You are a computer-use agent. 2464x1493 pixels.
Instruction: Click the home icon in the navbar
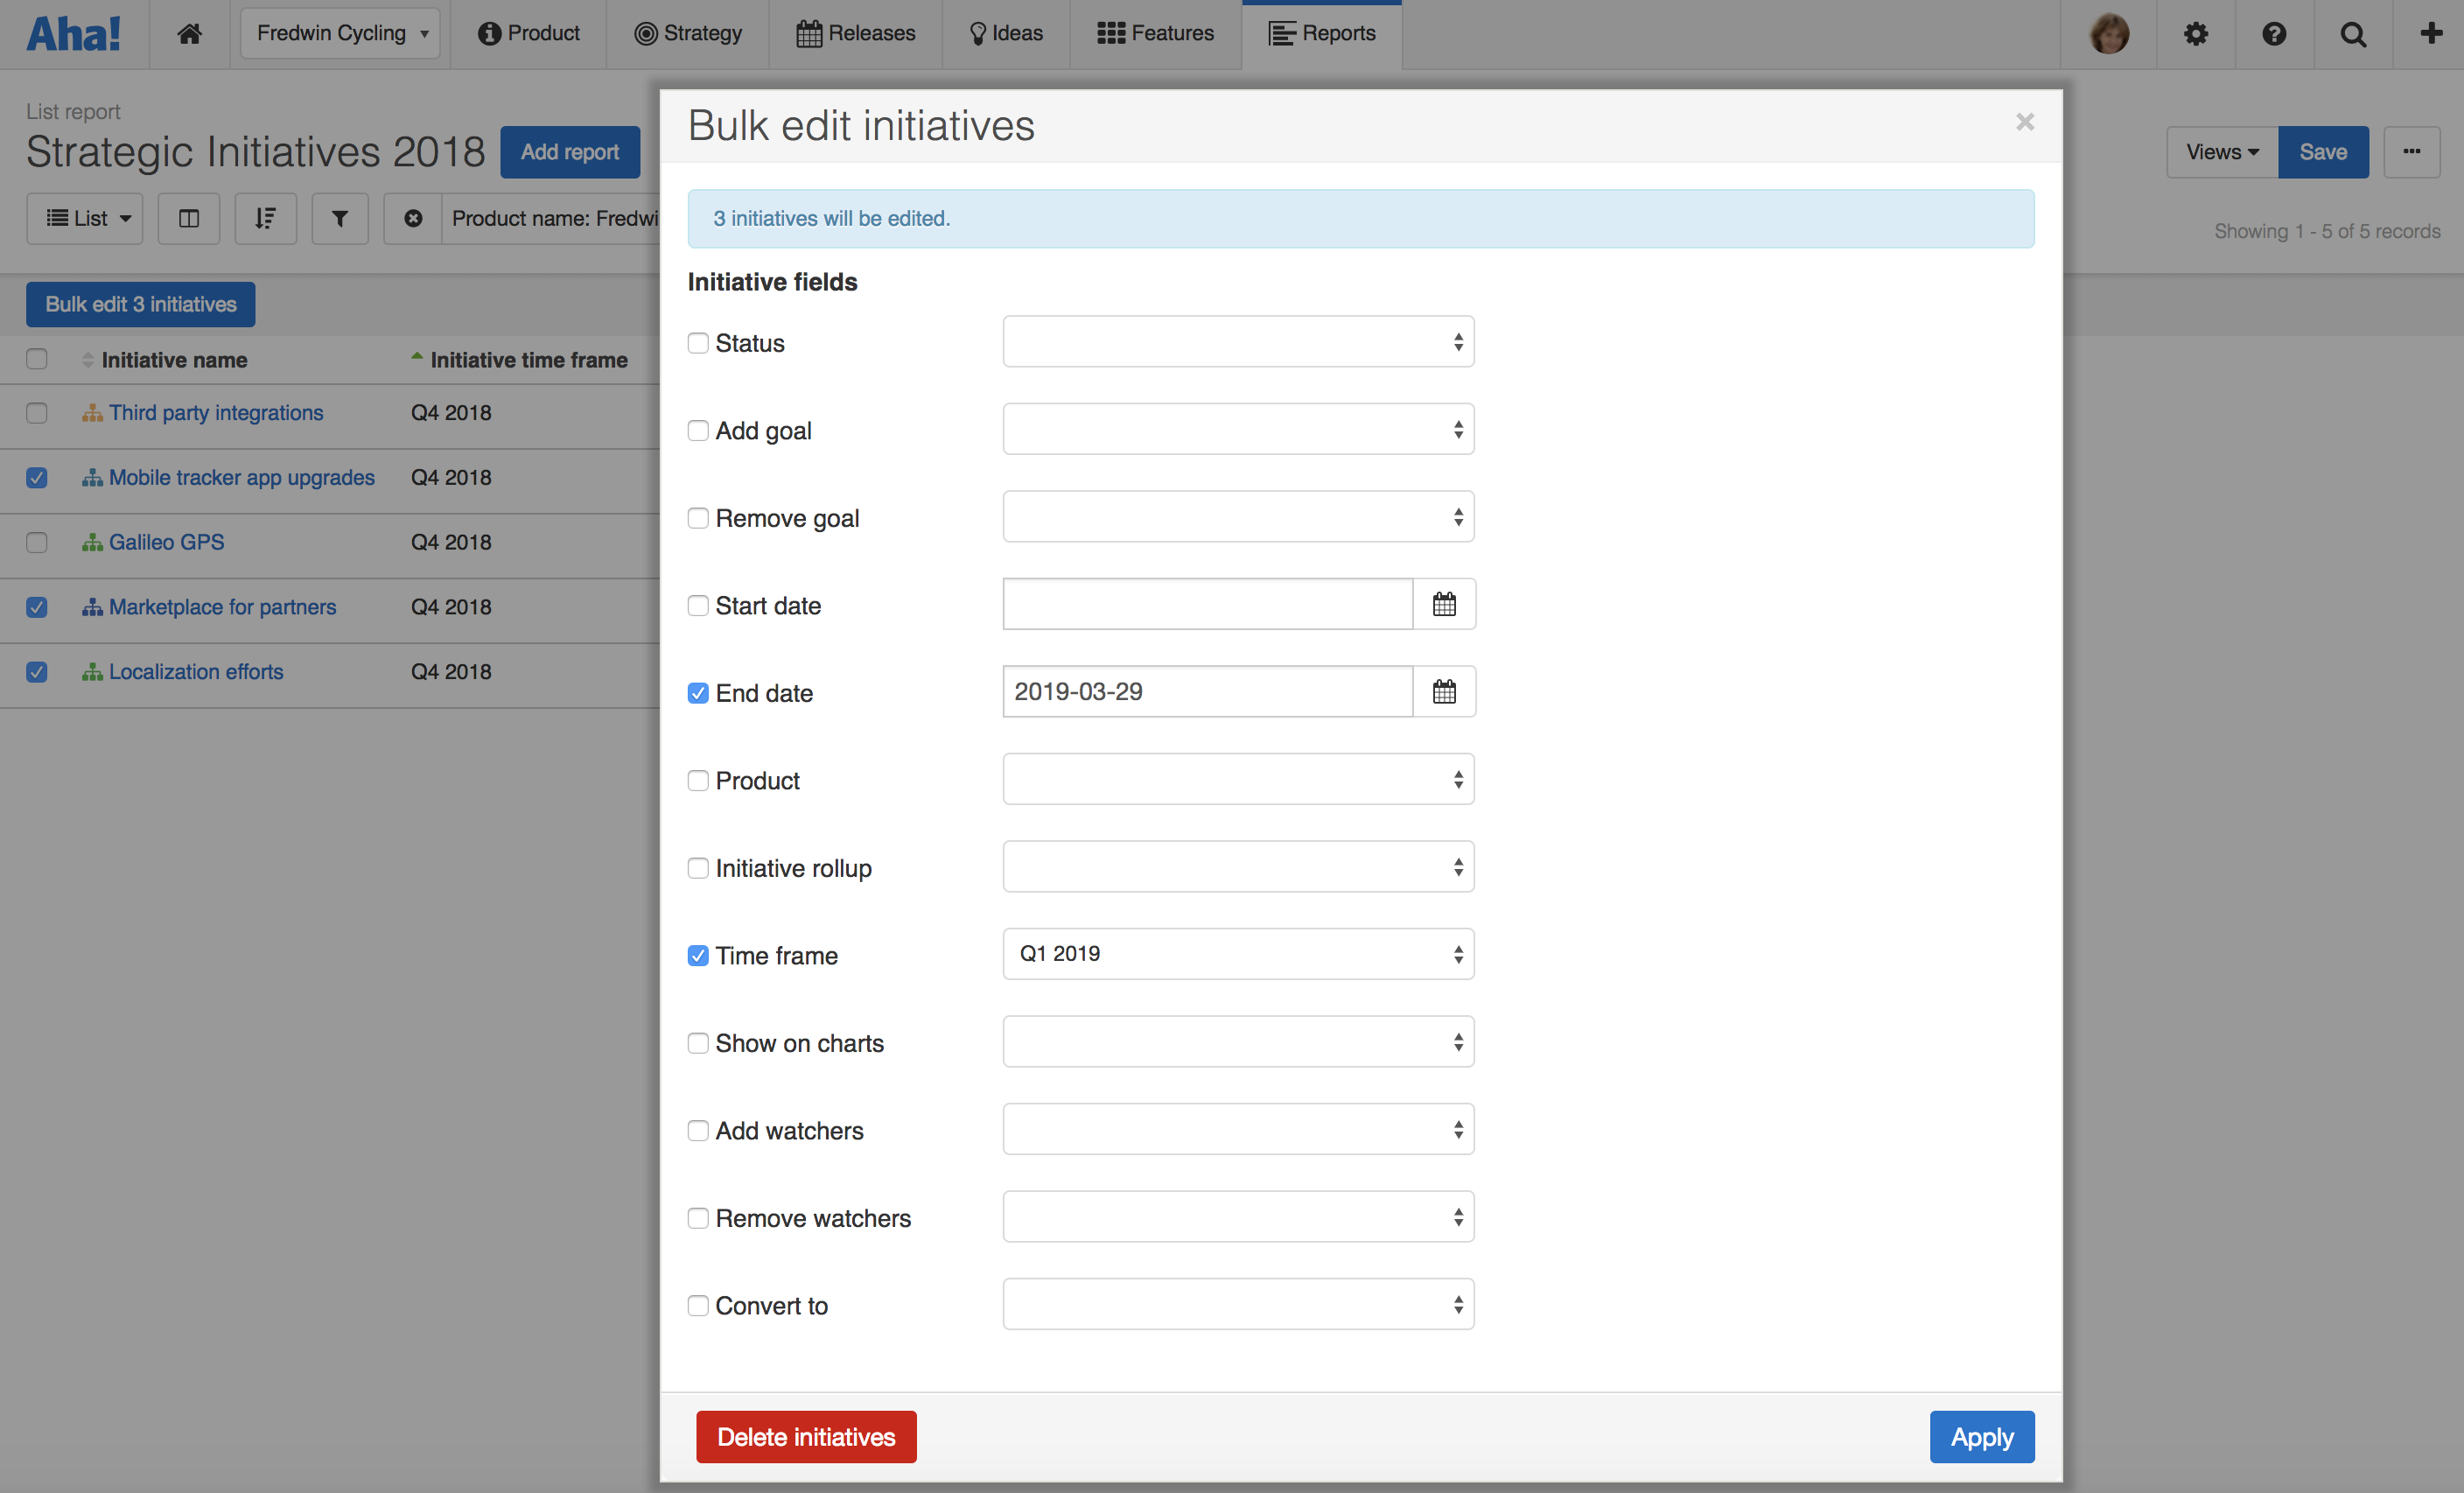pos(189,33)
